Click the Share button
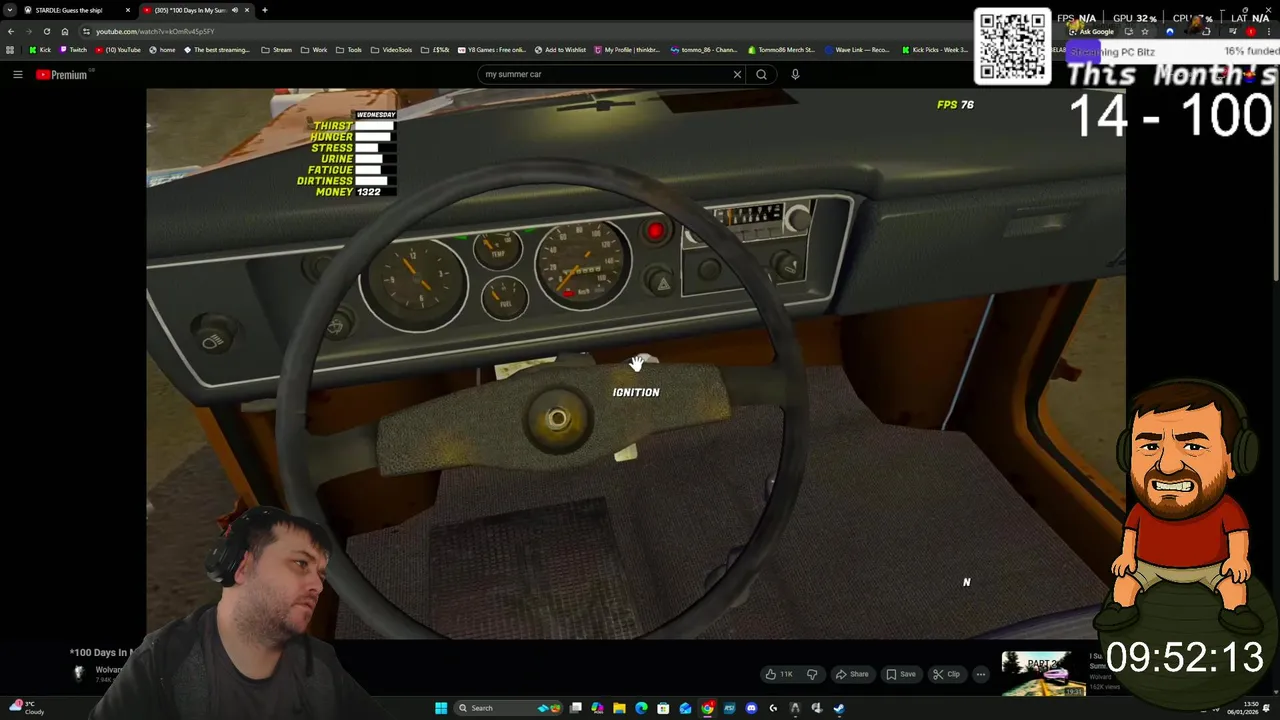Image resolution: width=1280 pixels, height=720 pixels. click(852, 674)
